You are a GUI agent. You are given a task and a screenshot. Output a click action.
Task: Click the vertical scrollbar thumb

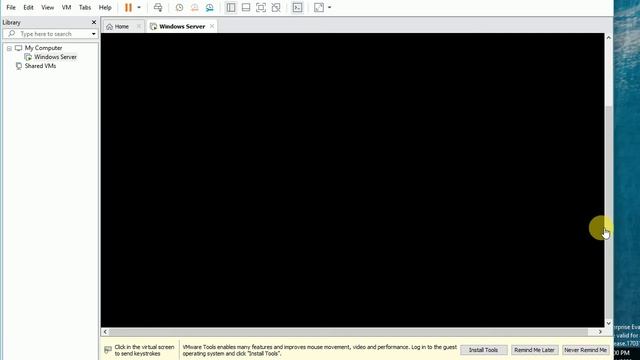point(609,212)
